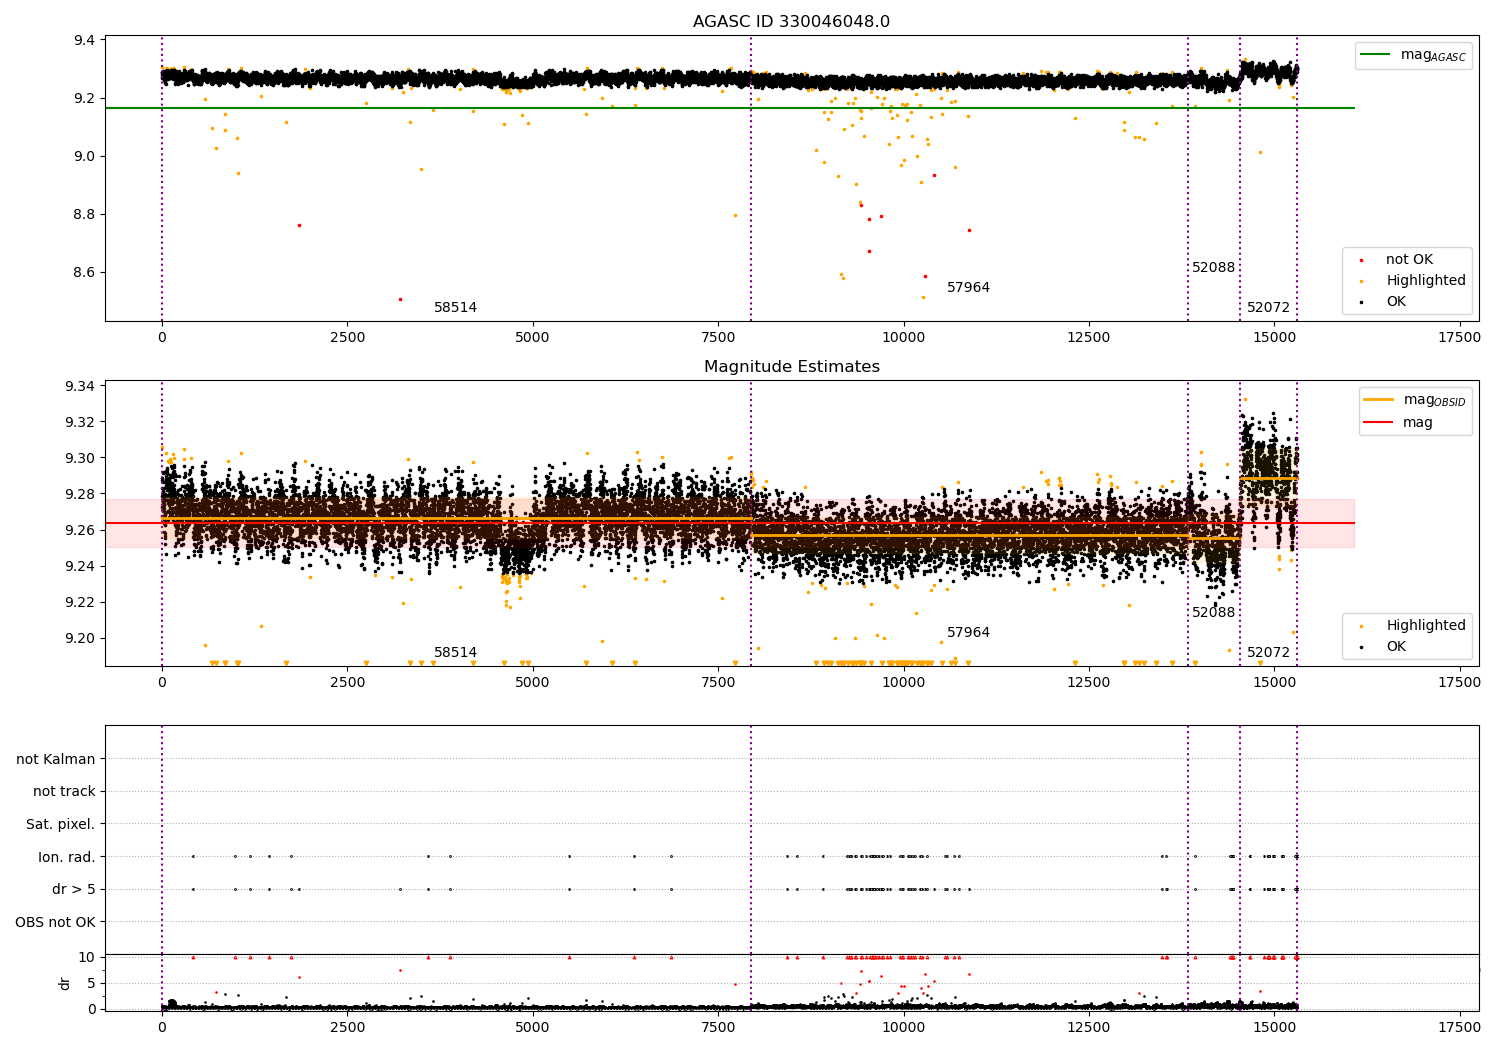Viewport: 1500px width, 1050px height.
Task: Click the 'OBS not OK' row label
Action: tap(55, 922)
